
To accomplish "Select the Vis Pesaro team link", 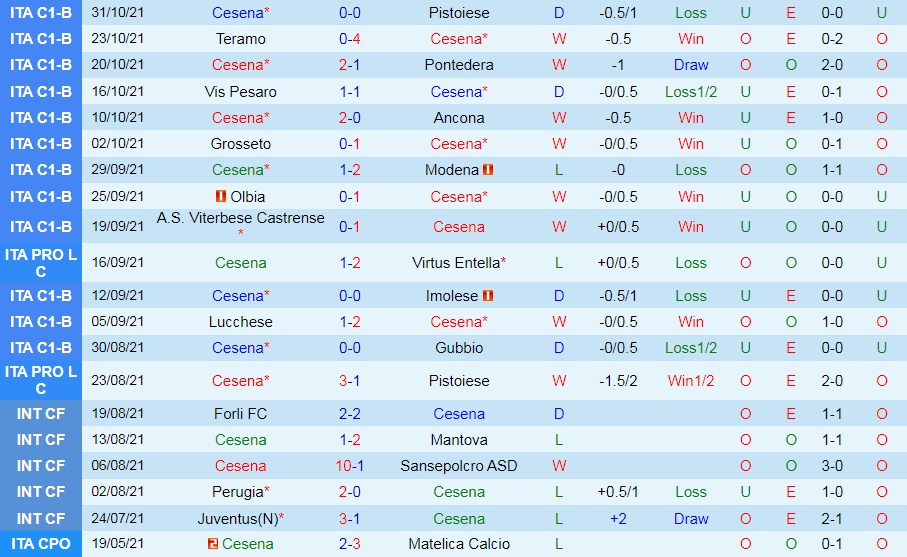I will (240, 92).
